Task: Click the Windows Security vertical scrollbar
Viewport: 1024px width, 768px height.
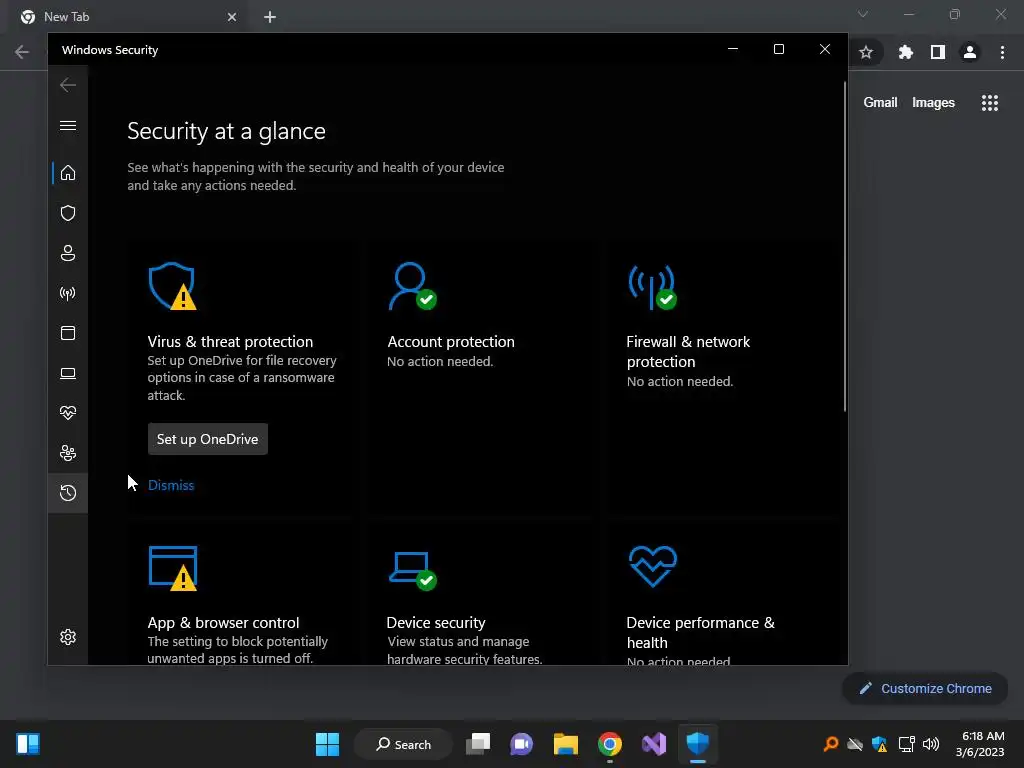Action: 845,247
